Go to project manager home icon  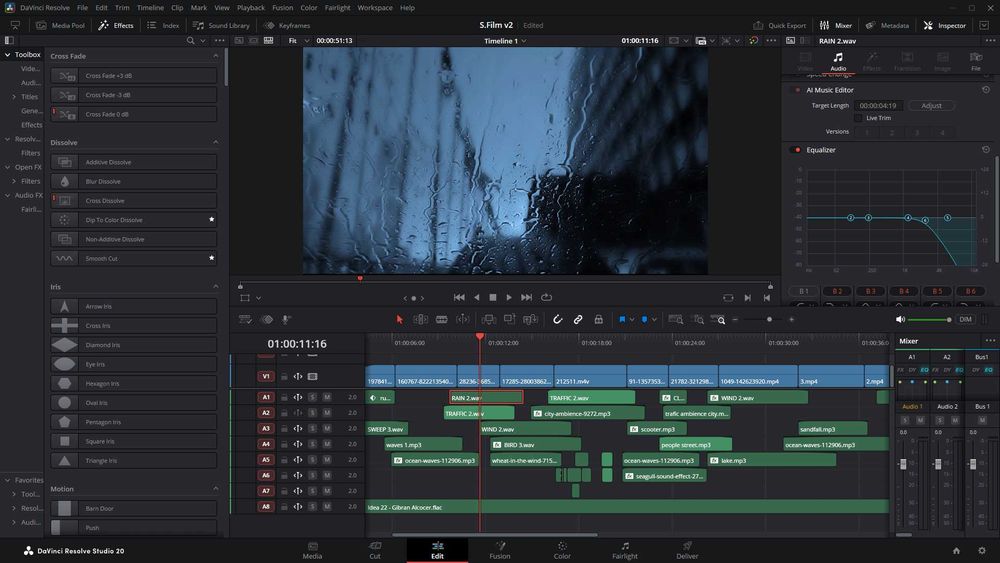coord(956,551)
